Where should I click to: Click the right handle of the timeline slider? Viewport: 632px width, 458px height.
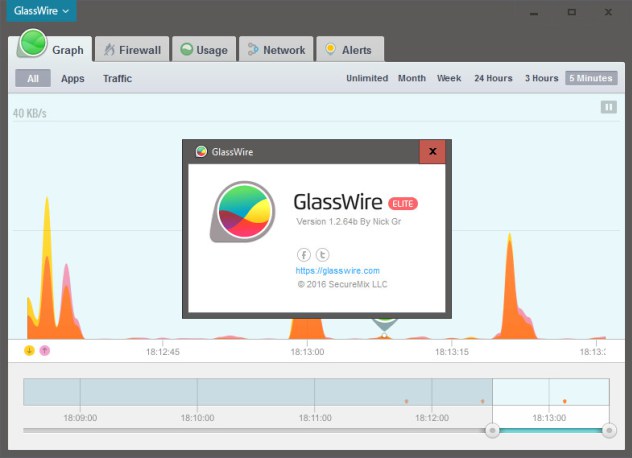coord(609,431)
